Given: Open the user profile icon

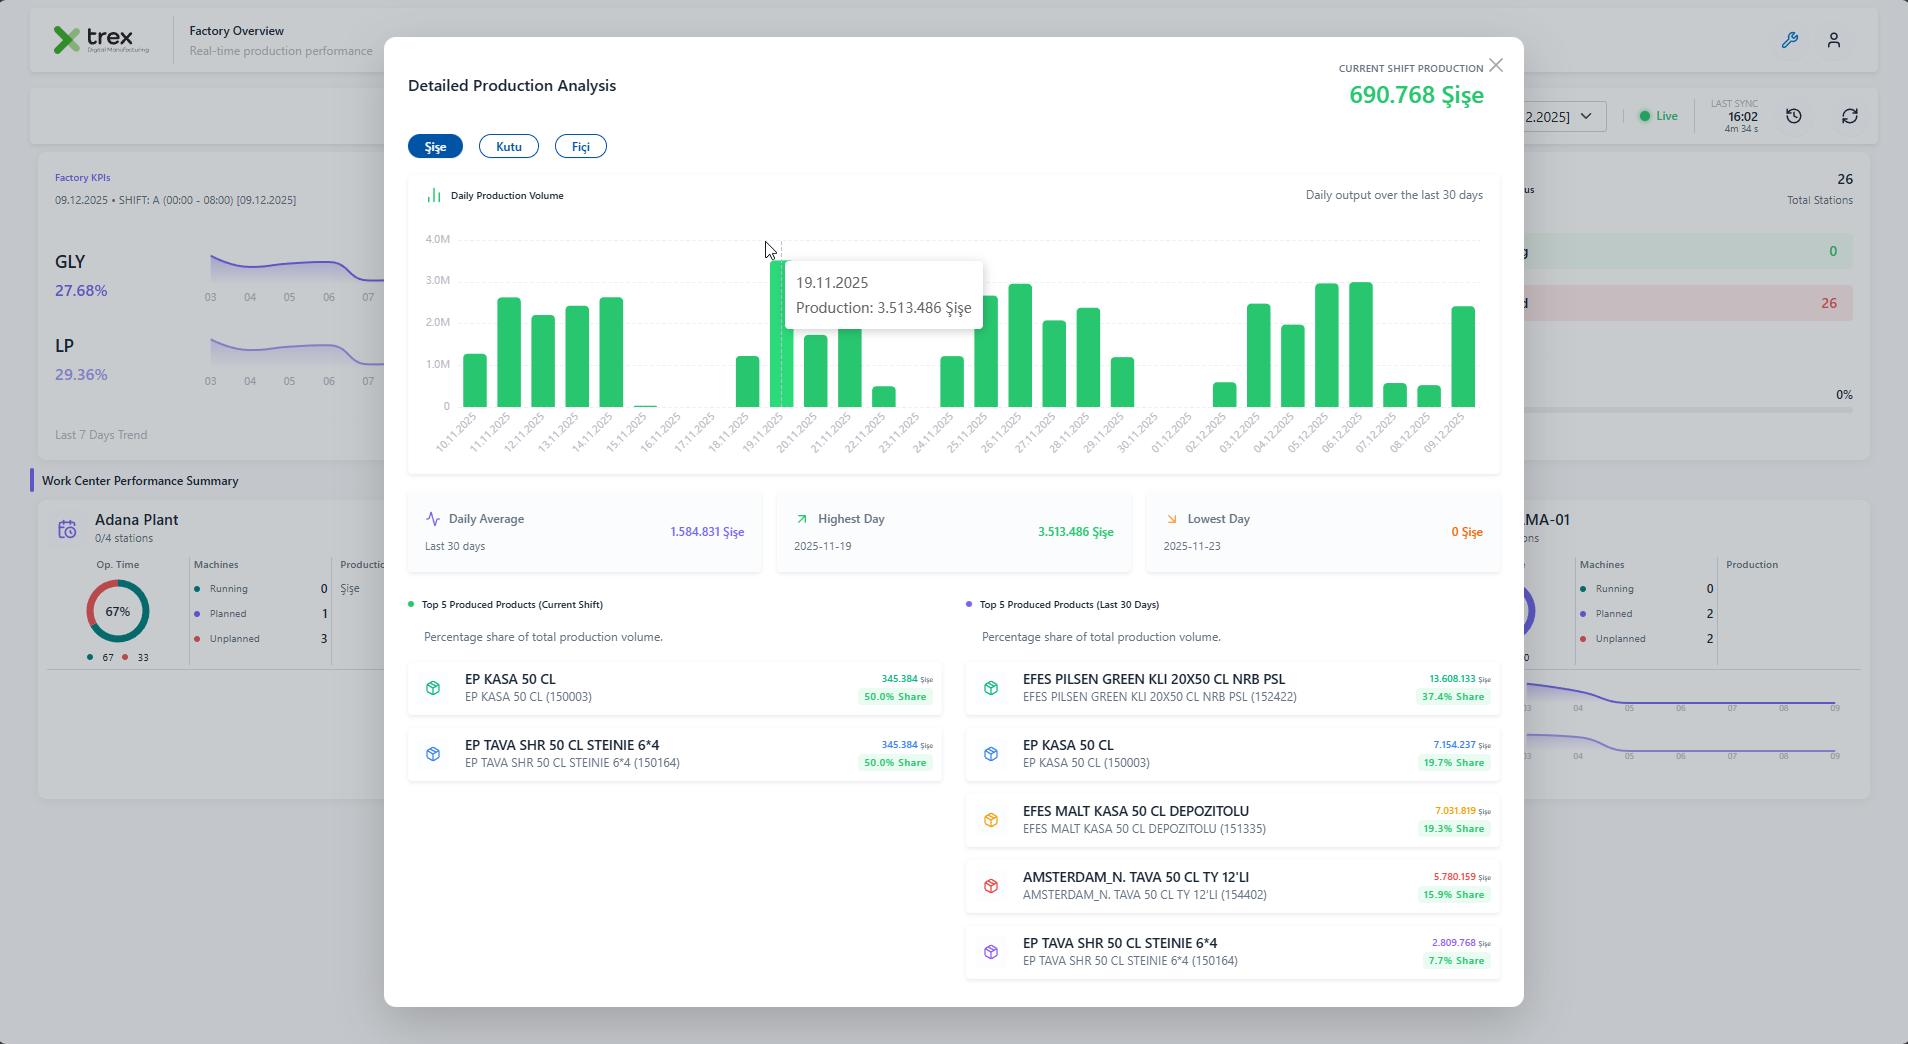Looking at the screenshot, I should point(1834,40).
